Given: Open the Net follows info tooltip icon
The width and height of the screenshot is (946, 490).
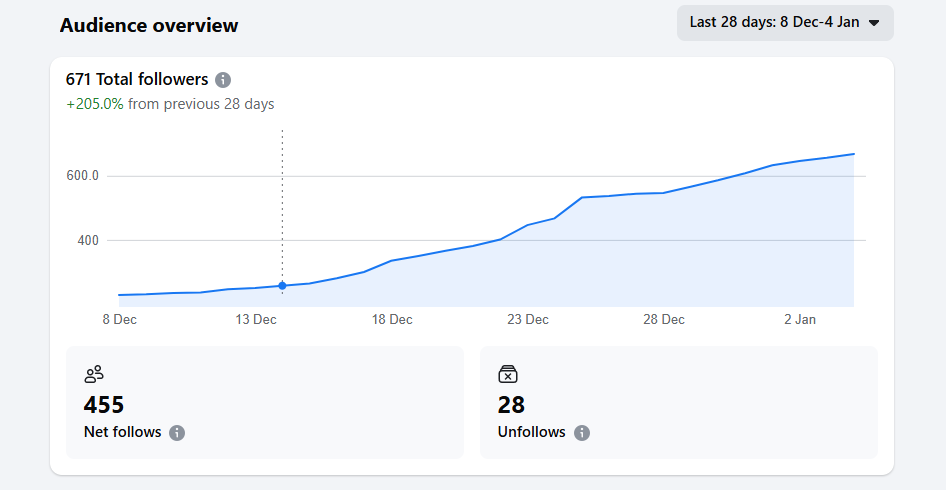Looking at the screenshot, I should [x=177, y=433].
